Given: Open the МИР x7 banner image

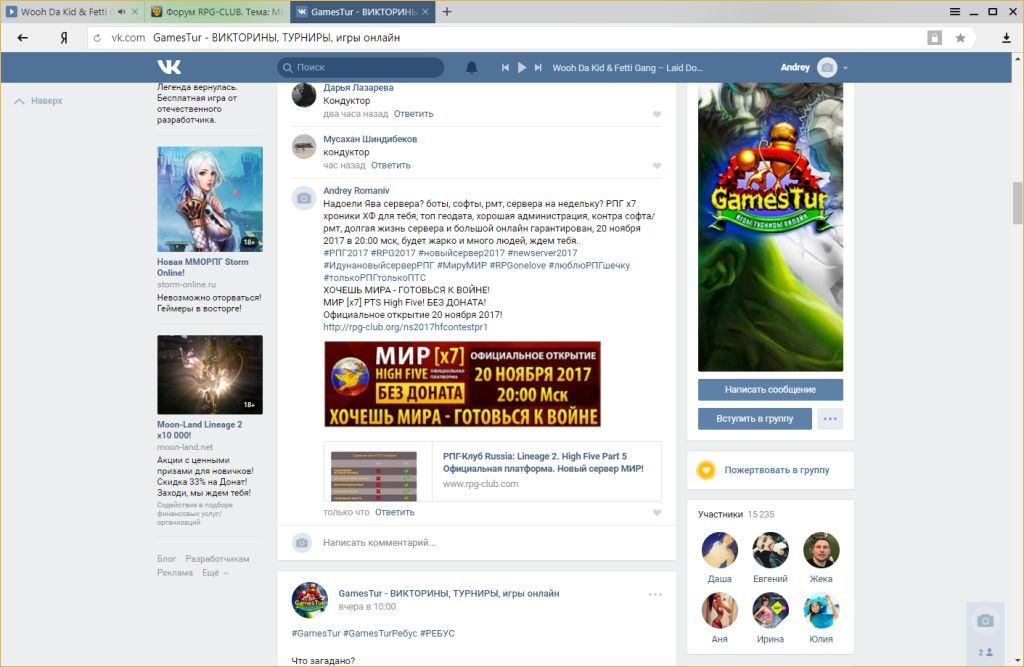Looking at the screenshot, I should [462, 383].
